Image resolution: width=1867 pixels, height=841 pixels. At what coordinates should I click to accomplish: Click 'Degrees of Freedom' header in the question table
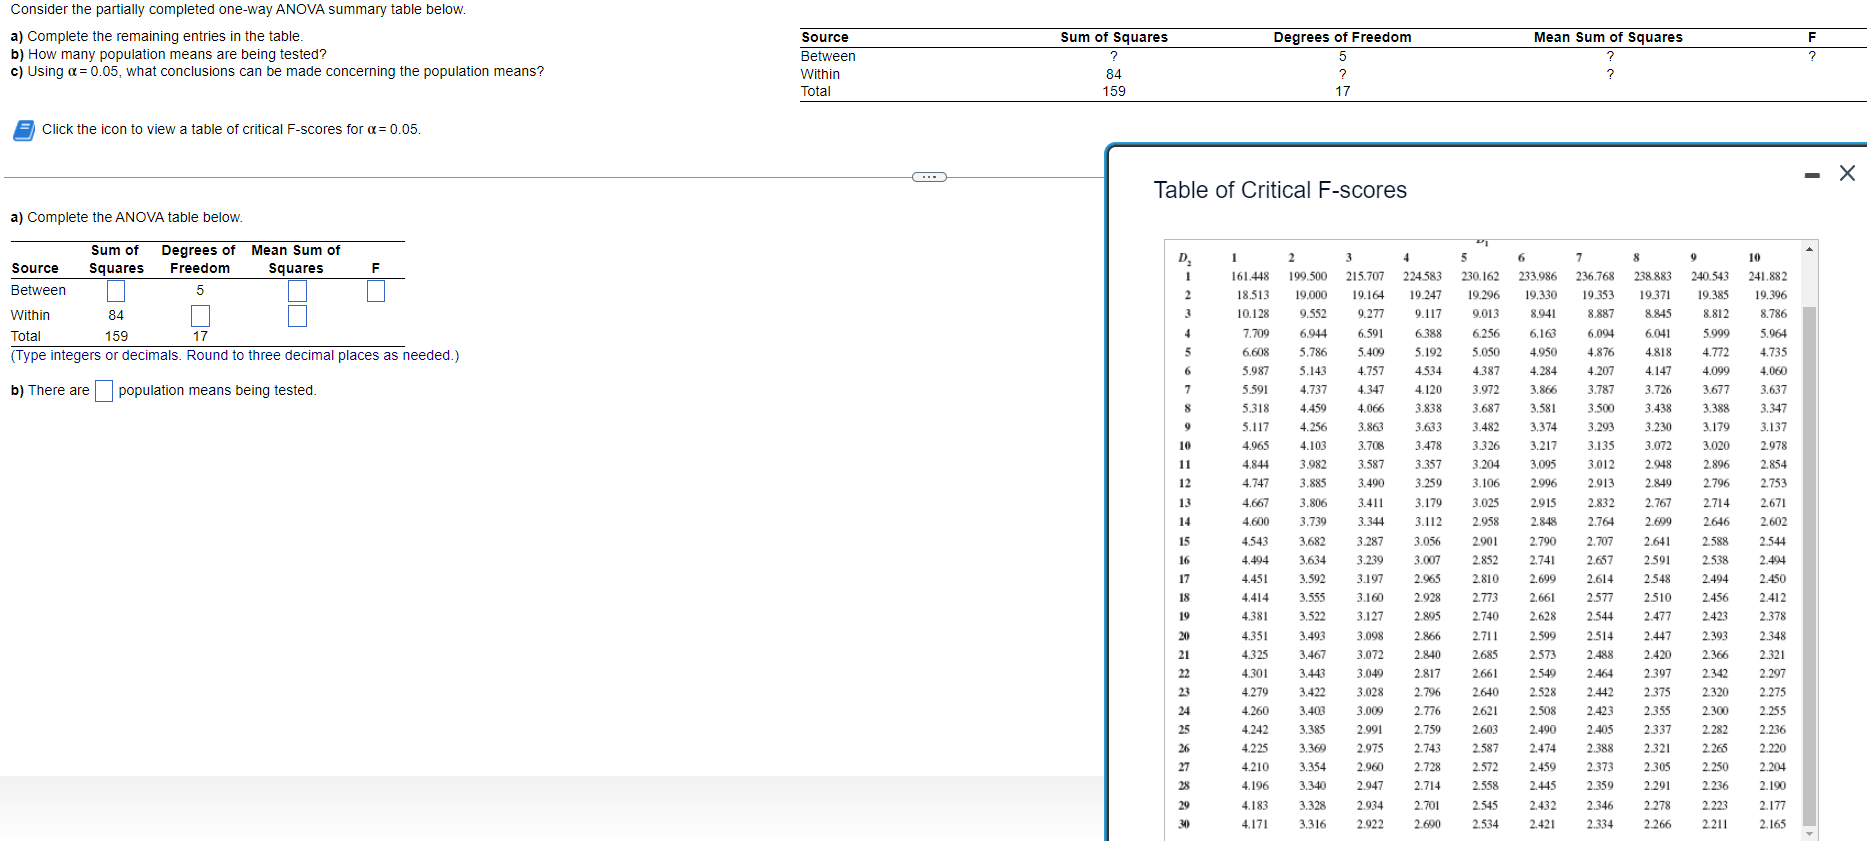coord(1342,38)
